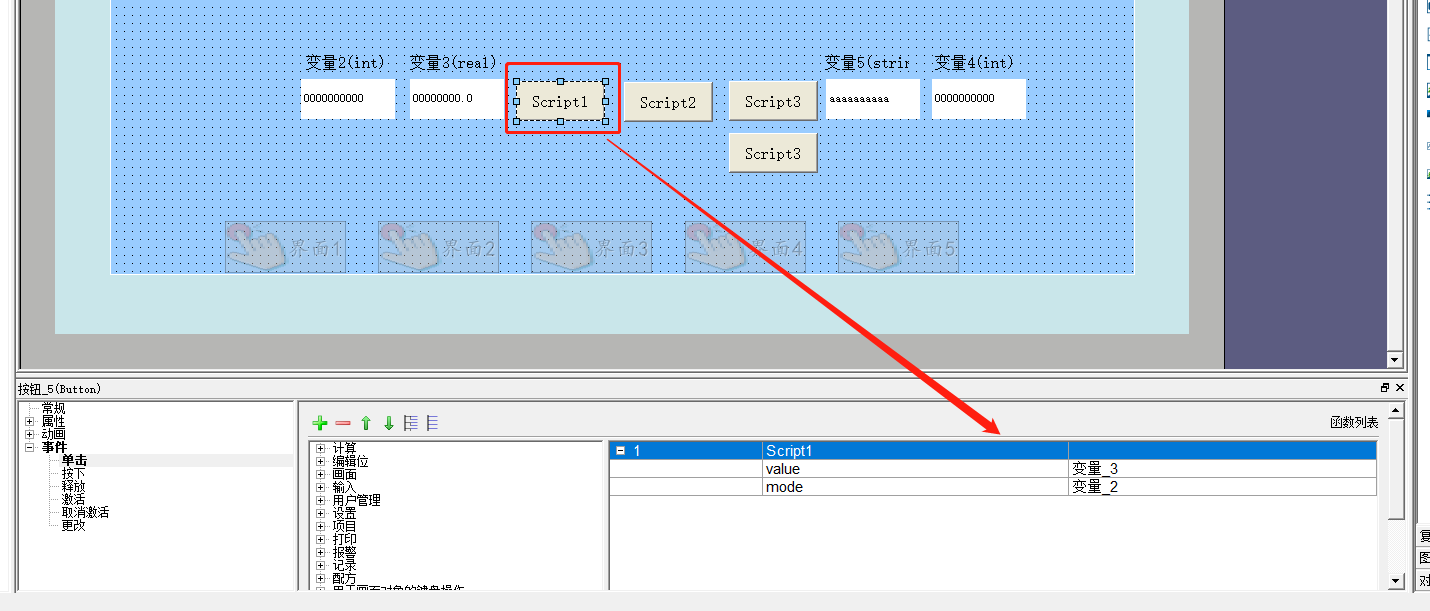Click the canvas vertical scrollbar's down arrow
This screenshot has height=611, width=1430.
point(1395,360)
